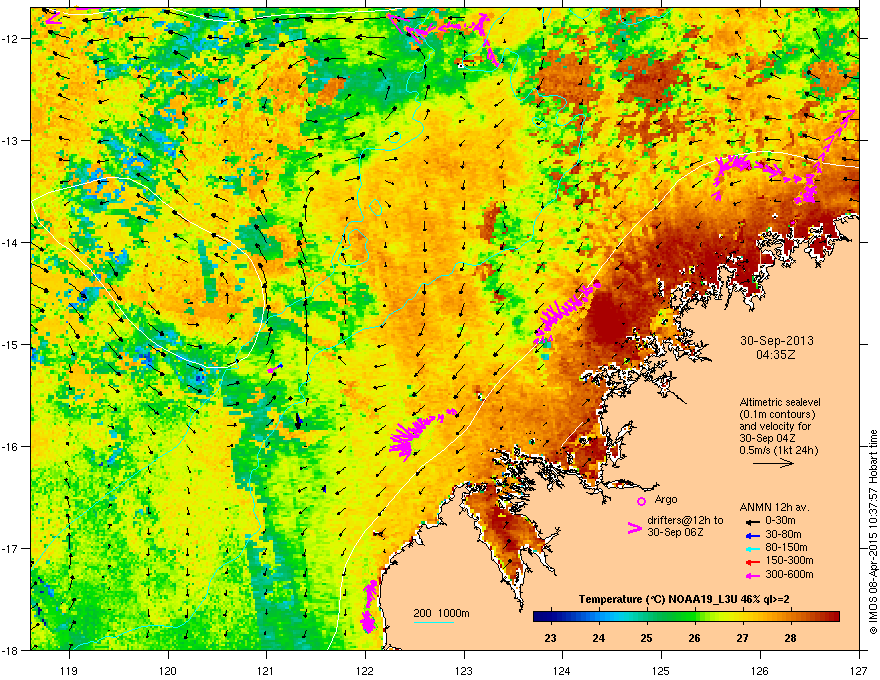
Task: Click longitude axis label 119
Action: coord(69,670)
